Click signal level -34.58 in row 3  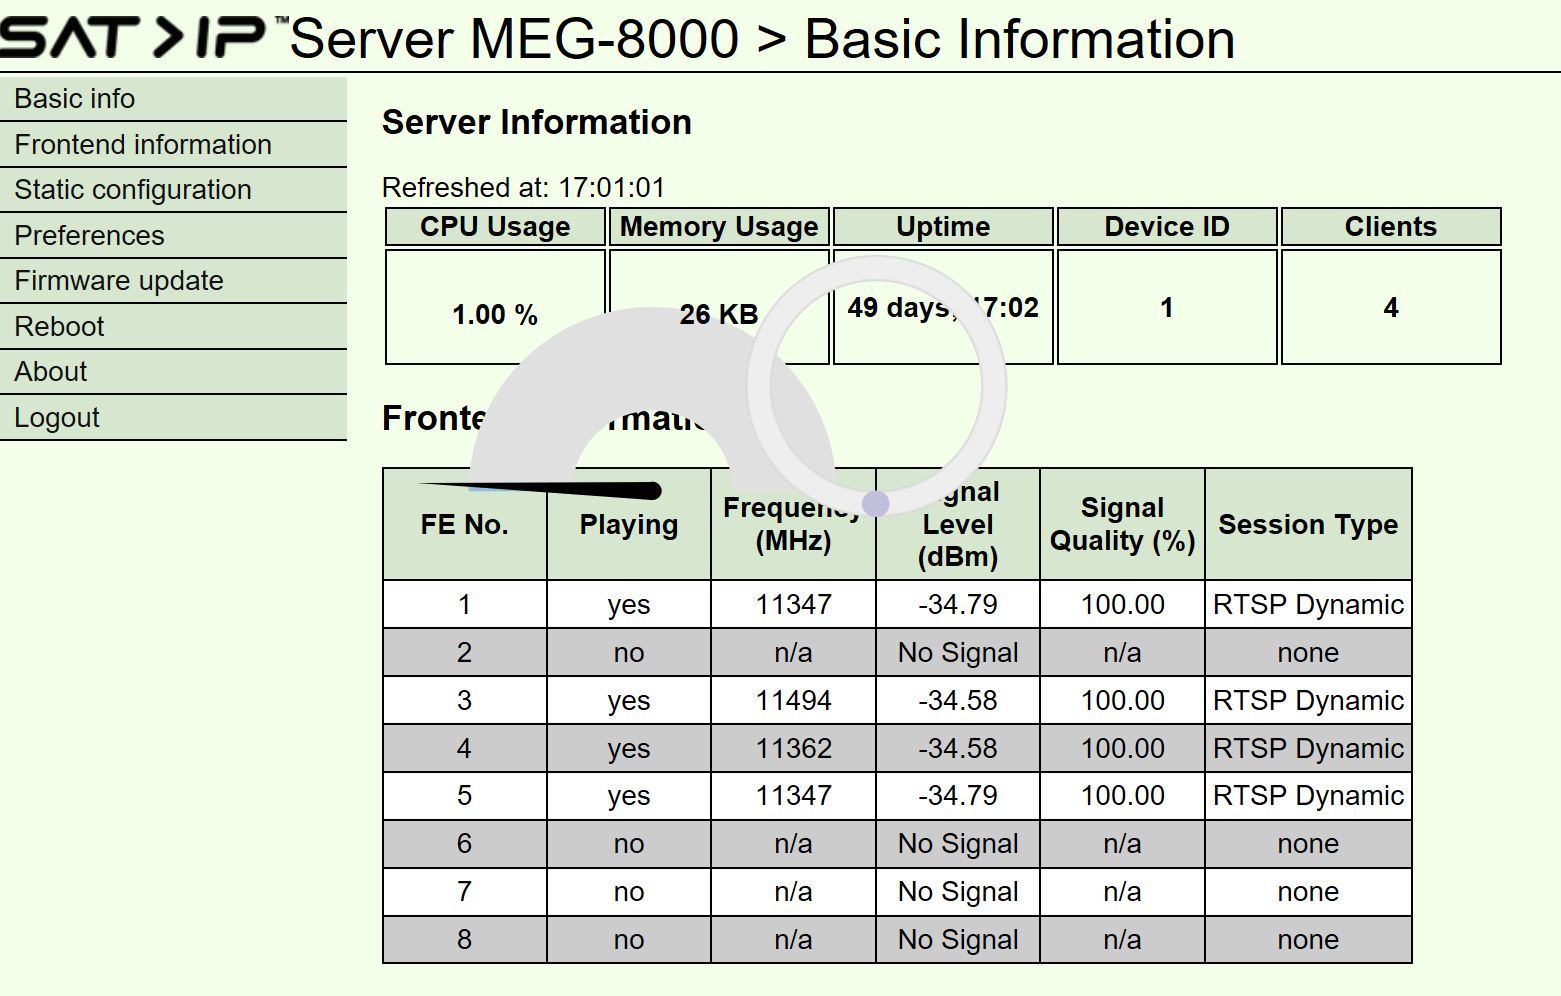(958, 701)
